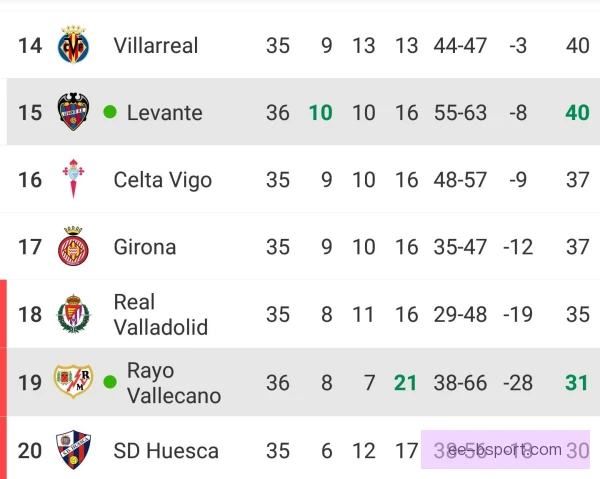The height and width of the screenshot is (479, 600).
Task: Click Levante's highlighted 40 points value
Action: (x=577, y=112)
